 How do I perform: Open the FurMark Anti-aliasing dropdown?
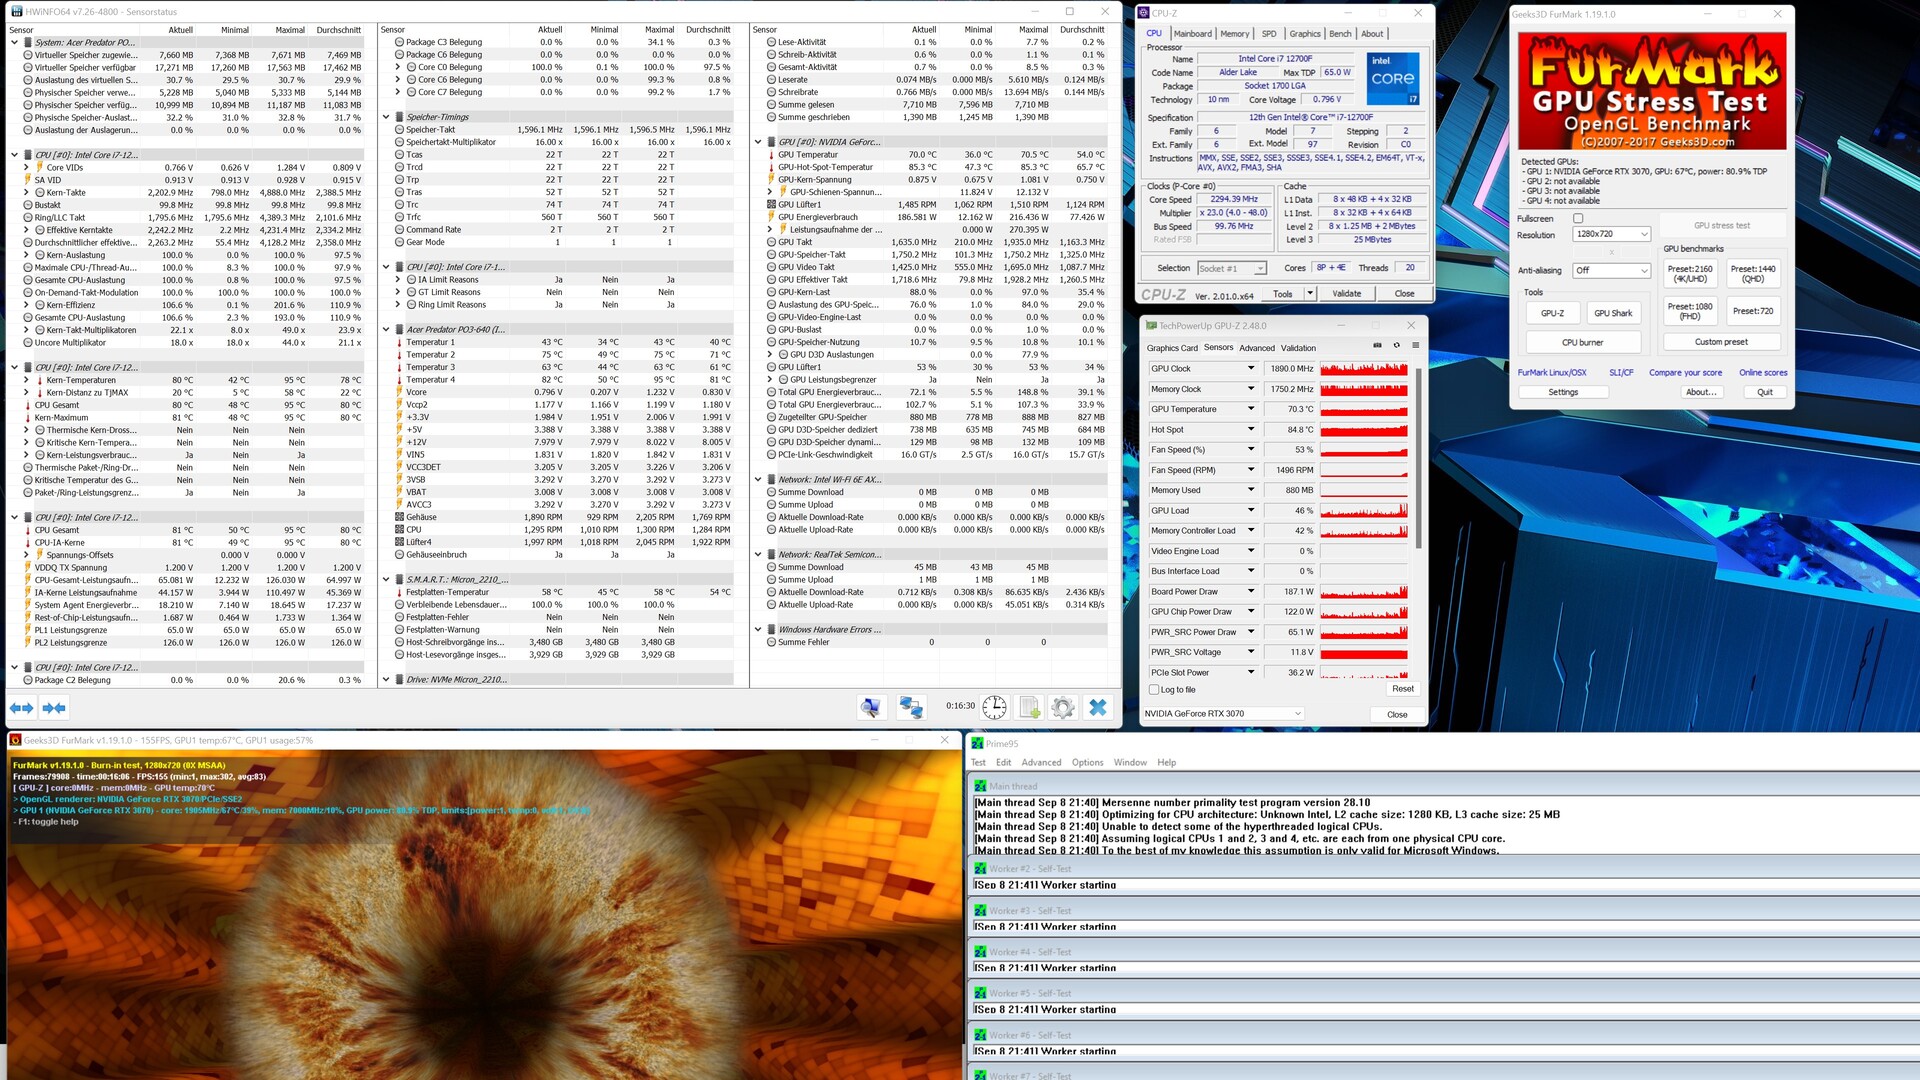[x=1611, y=270]
